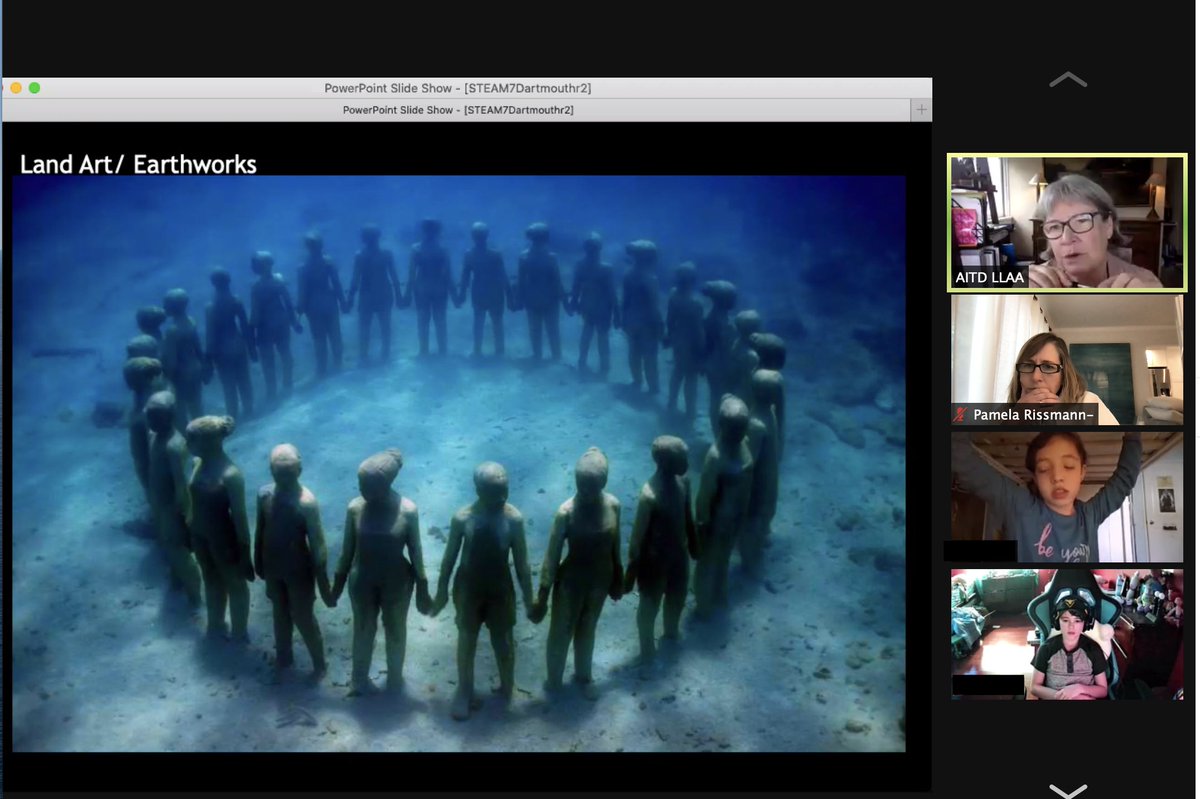1200x799 pixels.
Task: Click the yellow minimize button of PowerPoint window
Action: 16,88
